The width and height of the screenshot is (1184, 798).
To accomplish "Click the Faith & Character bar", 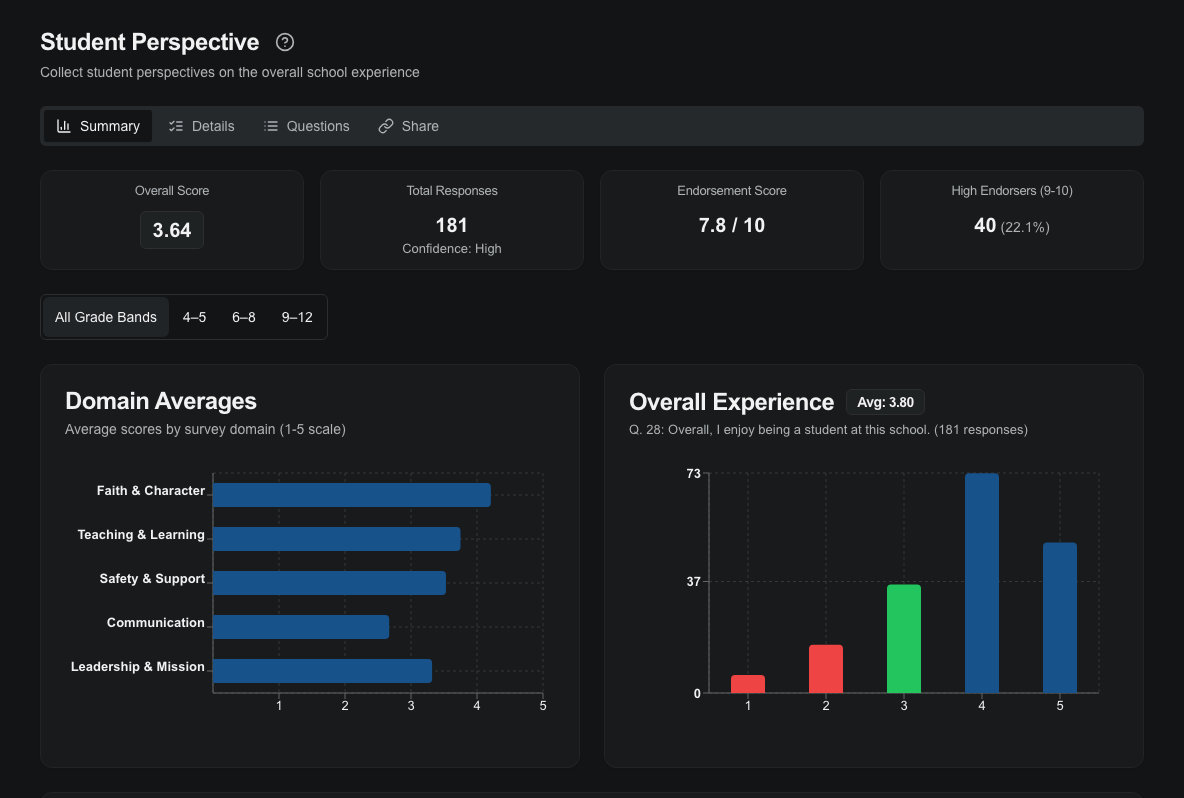I will 352,495.
